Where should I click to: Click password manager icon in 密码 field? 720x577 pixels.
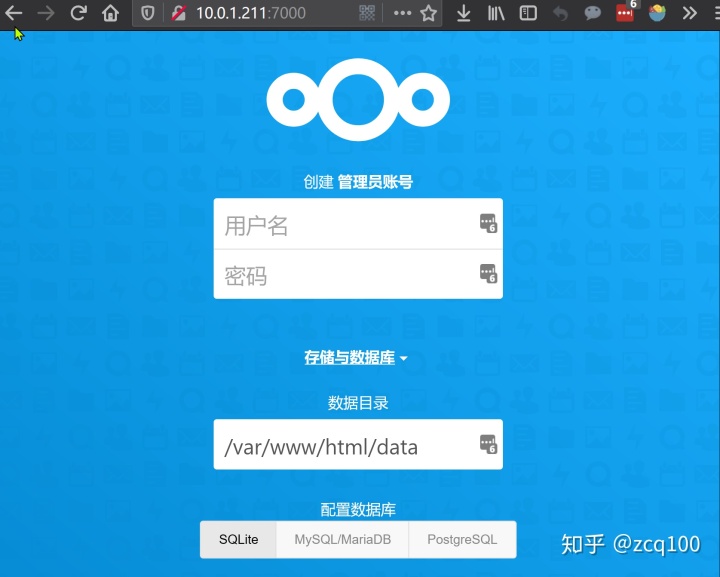click(488, 273)
